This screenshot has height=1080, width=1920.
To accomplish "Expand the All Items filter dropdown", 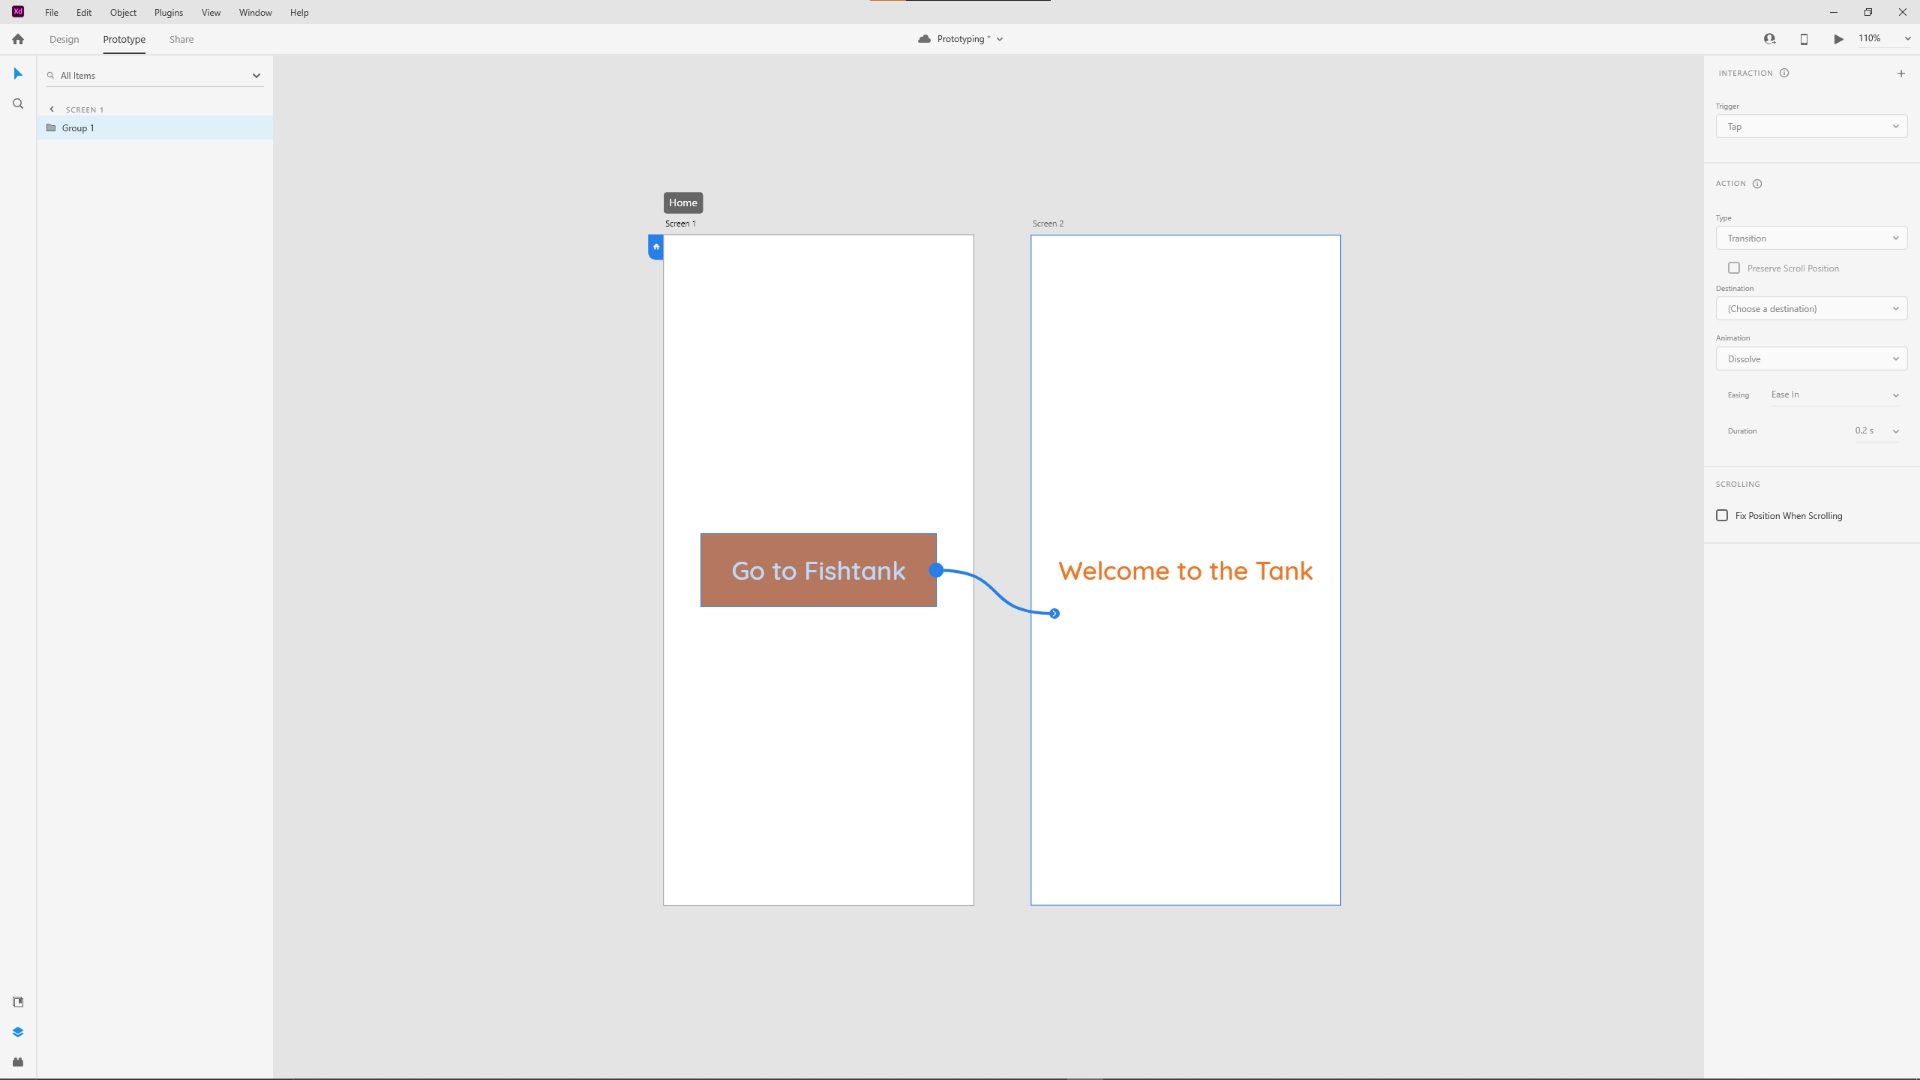I will pos(256,76).
